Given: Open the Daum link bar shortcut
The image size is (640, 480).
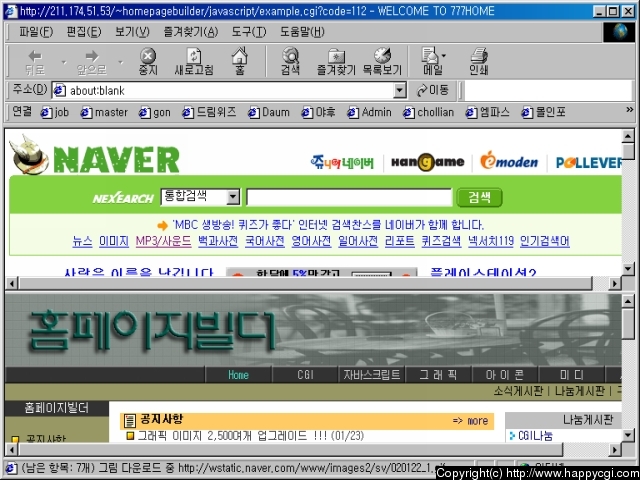Looking at the screenshot, I should tap(269, 112).
